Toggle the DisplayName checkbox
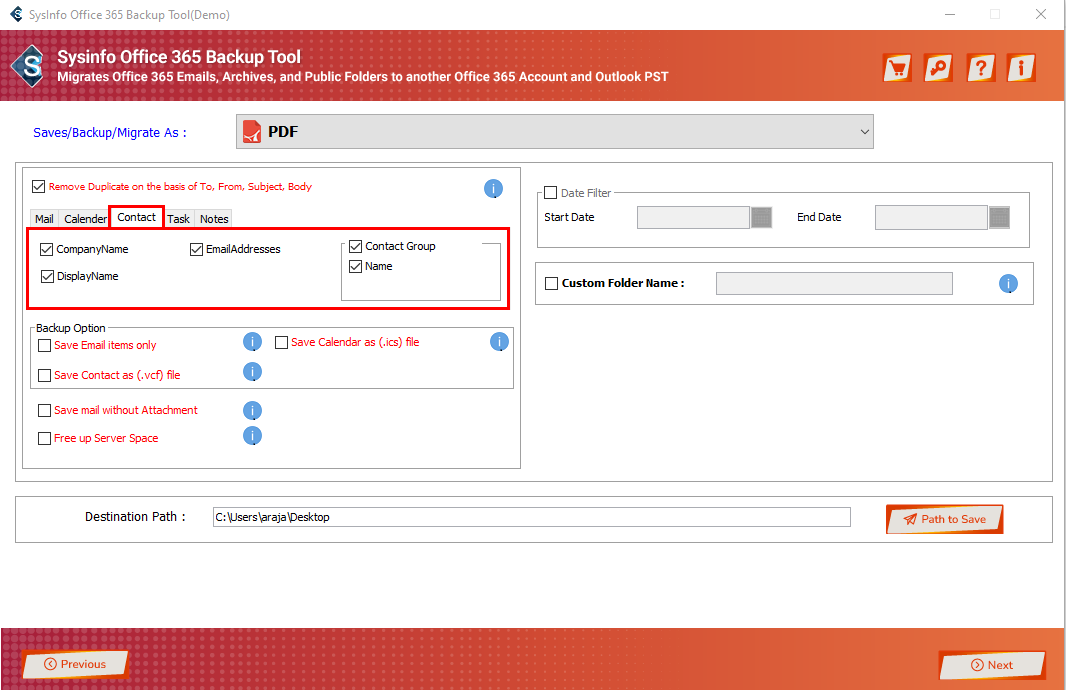Screen dimensions: 1066x690 [x=47, y=276]
